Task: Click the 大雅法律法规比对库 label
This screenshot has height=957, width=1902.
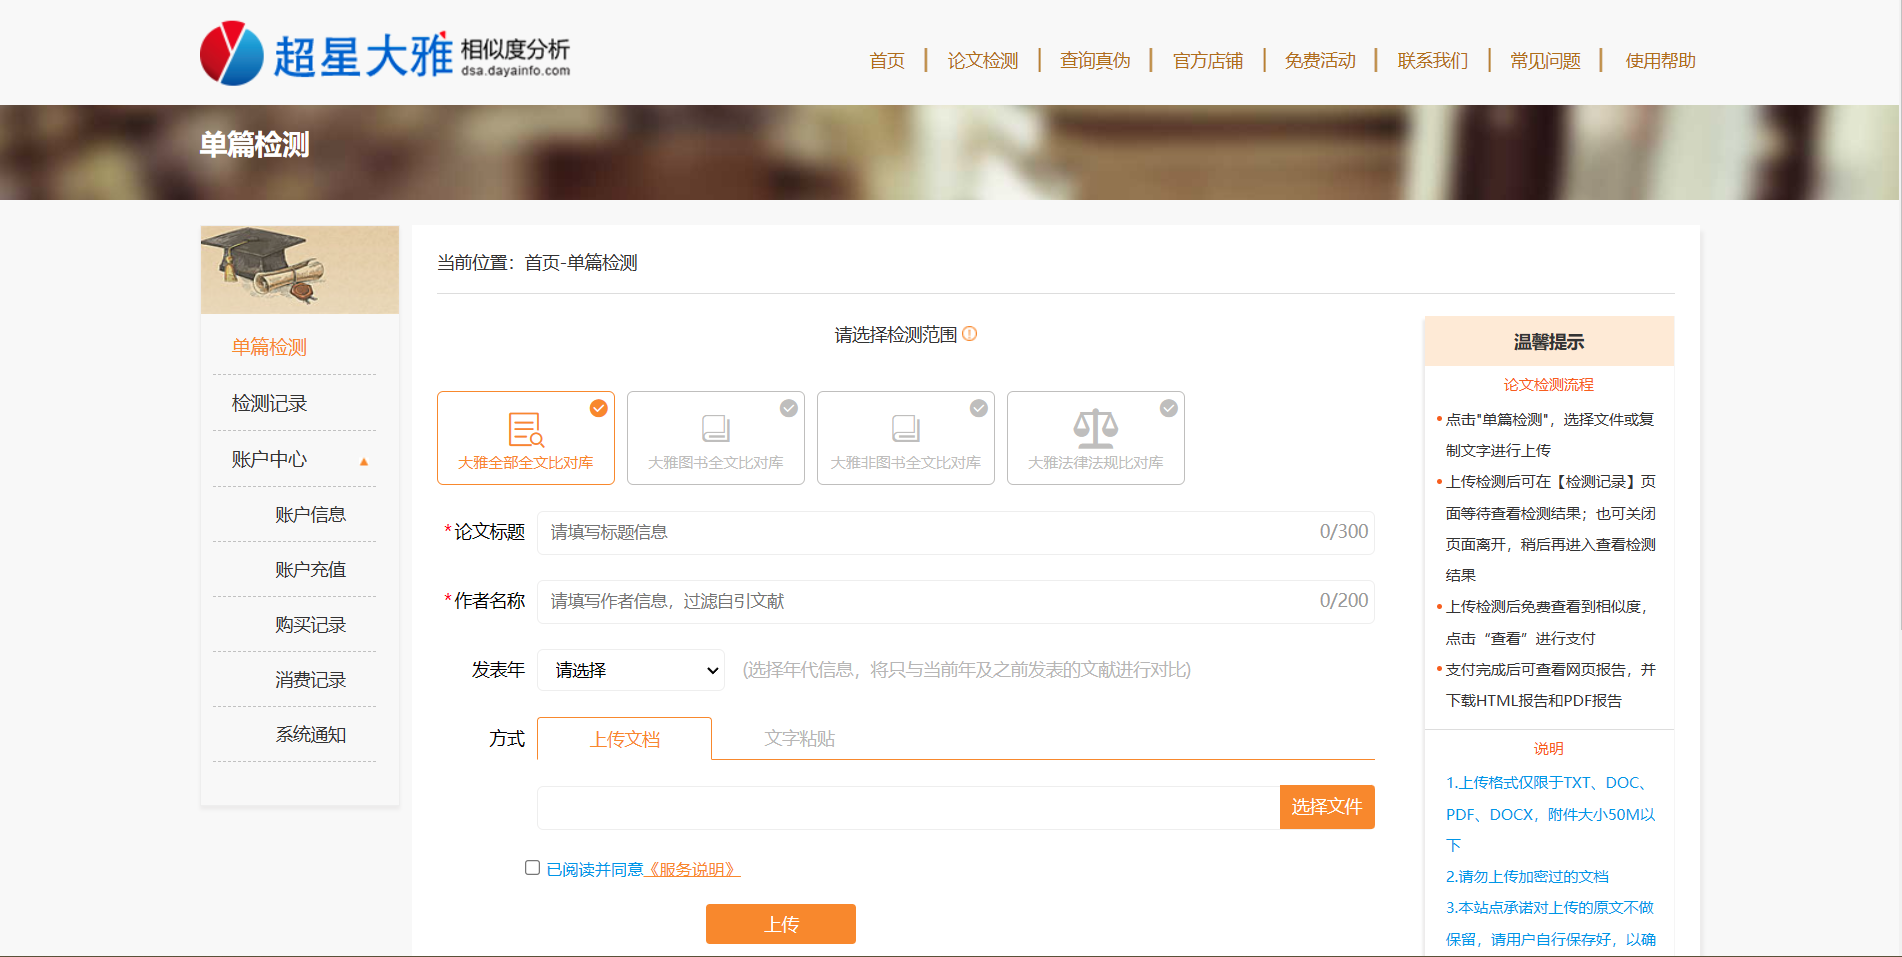Action: (x=1096, y=463)
